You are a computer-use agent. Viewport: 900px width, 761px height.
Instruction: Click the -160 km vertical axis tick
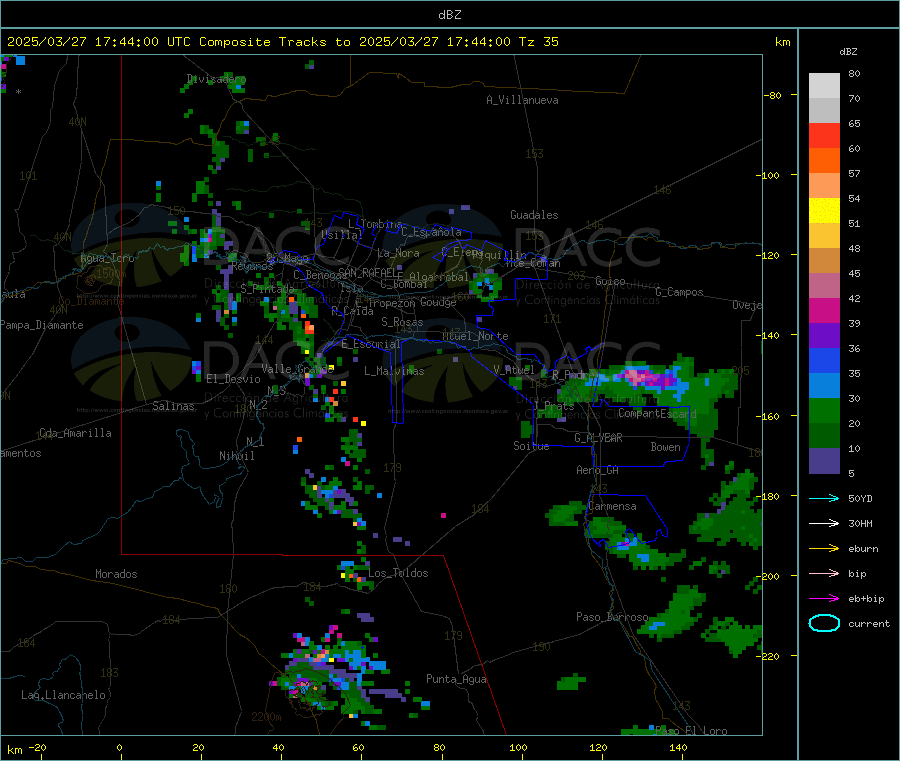(770, 416)
